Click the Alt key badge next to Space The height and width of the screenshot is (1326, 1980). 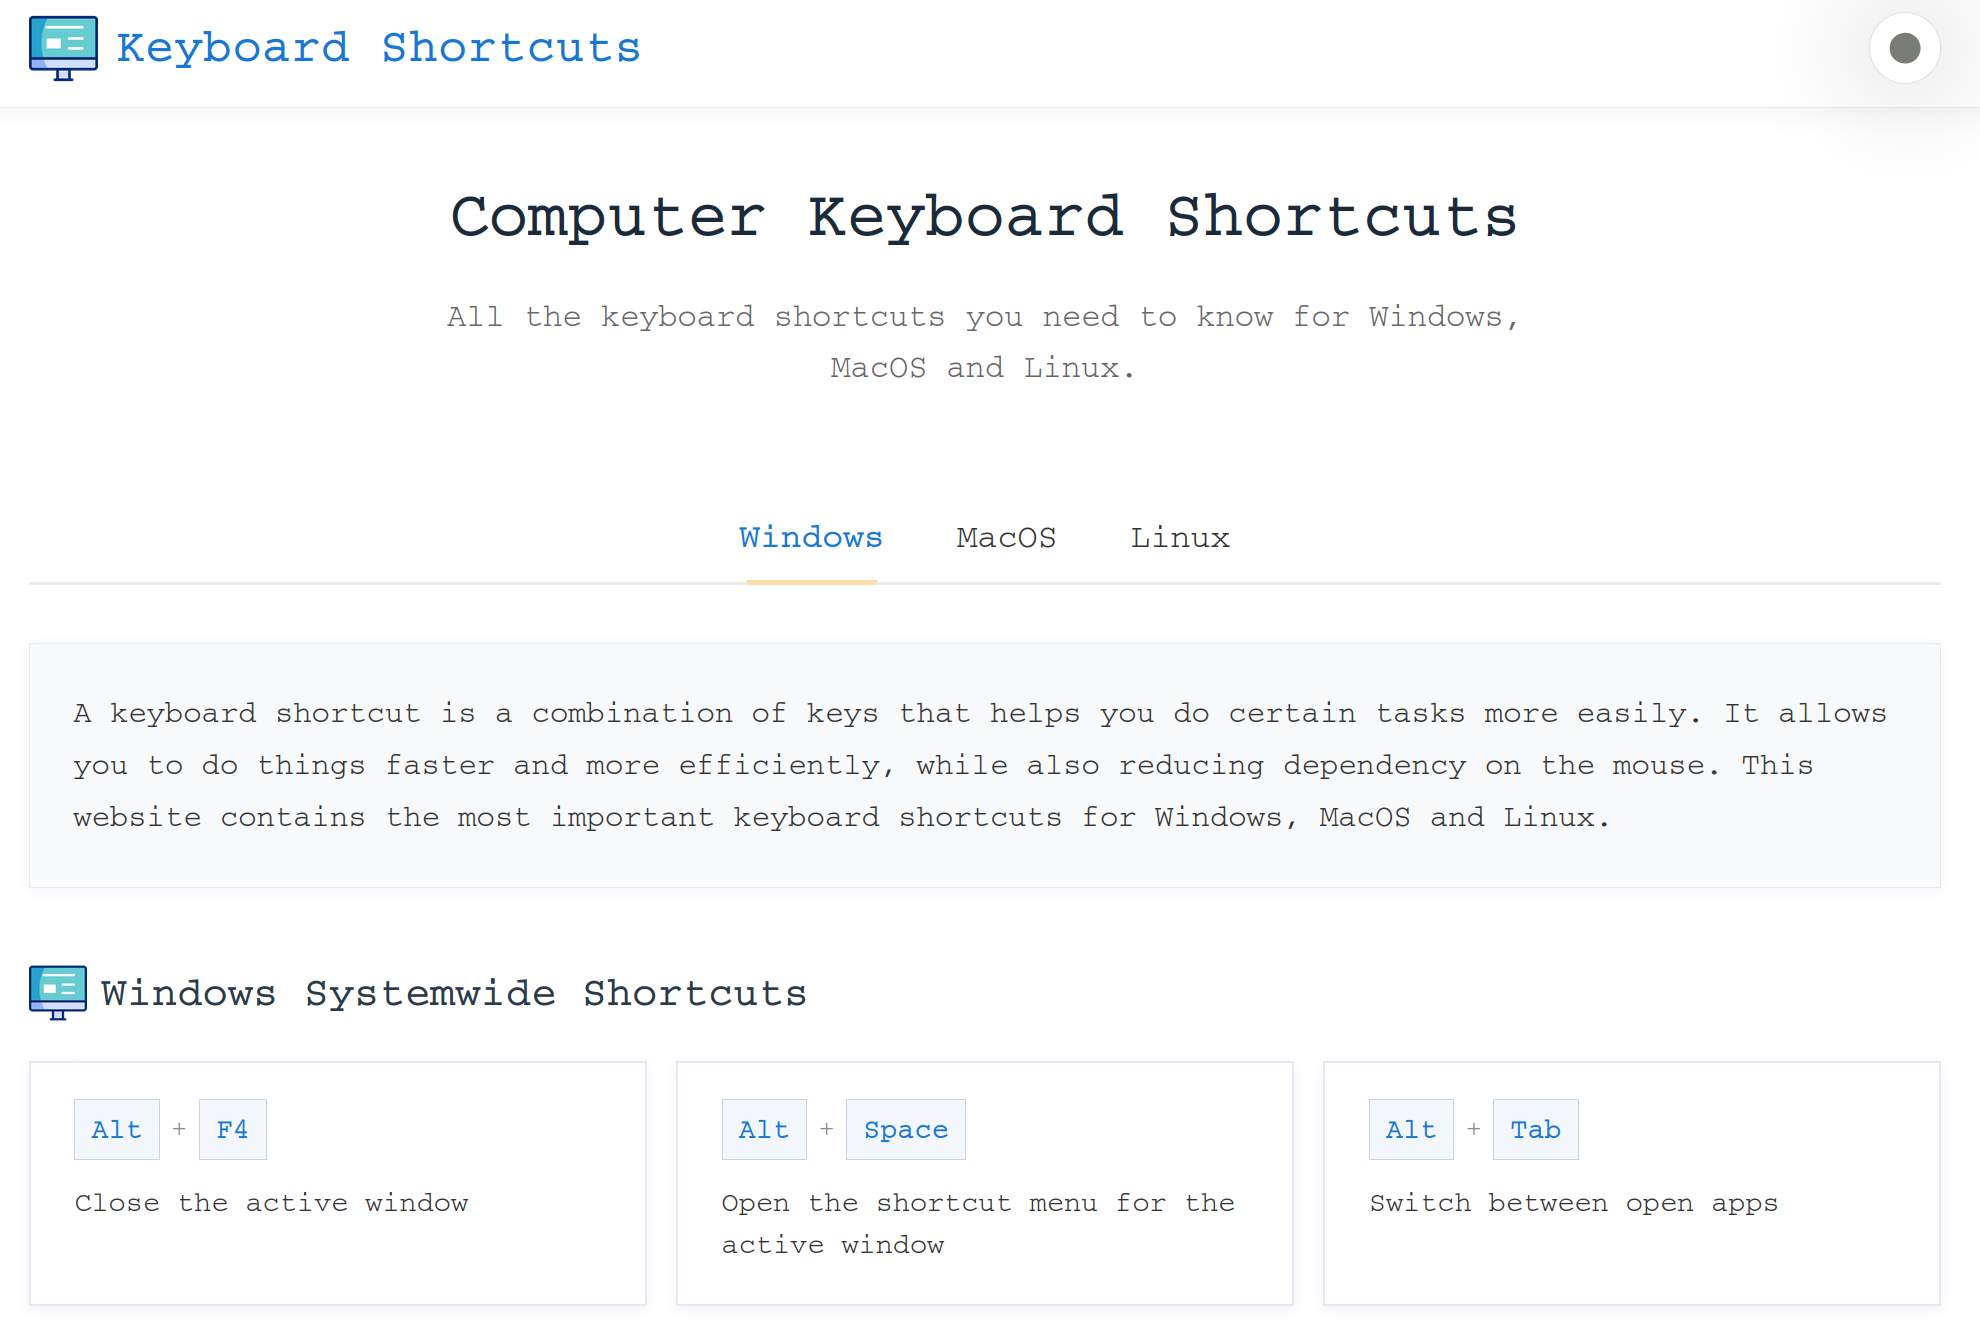coord(764,1129)
